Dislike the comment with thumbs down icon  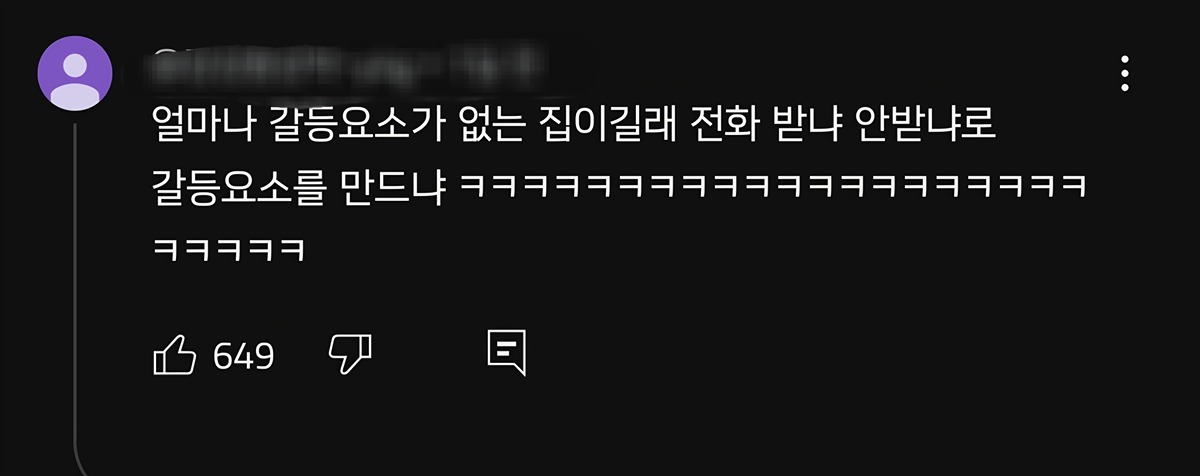[350, 354]
